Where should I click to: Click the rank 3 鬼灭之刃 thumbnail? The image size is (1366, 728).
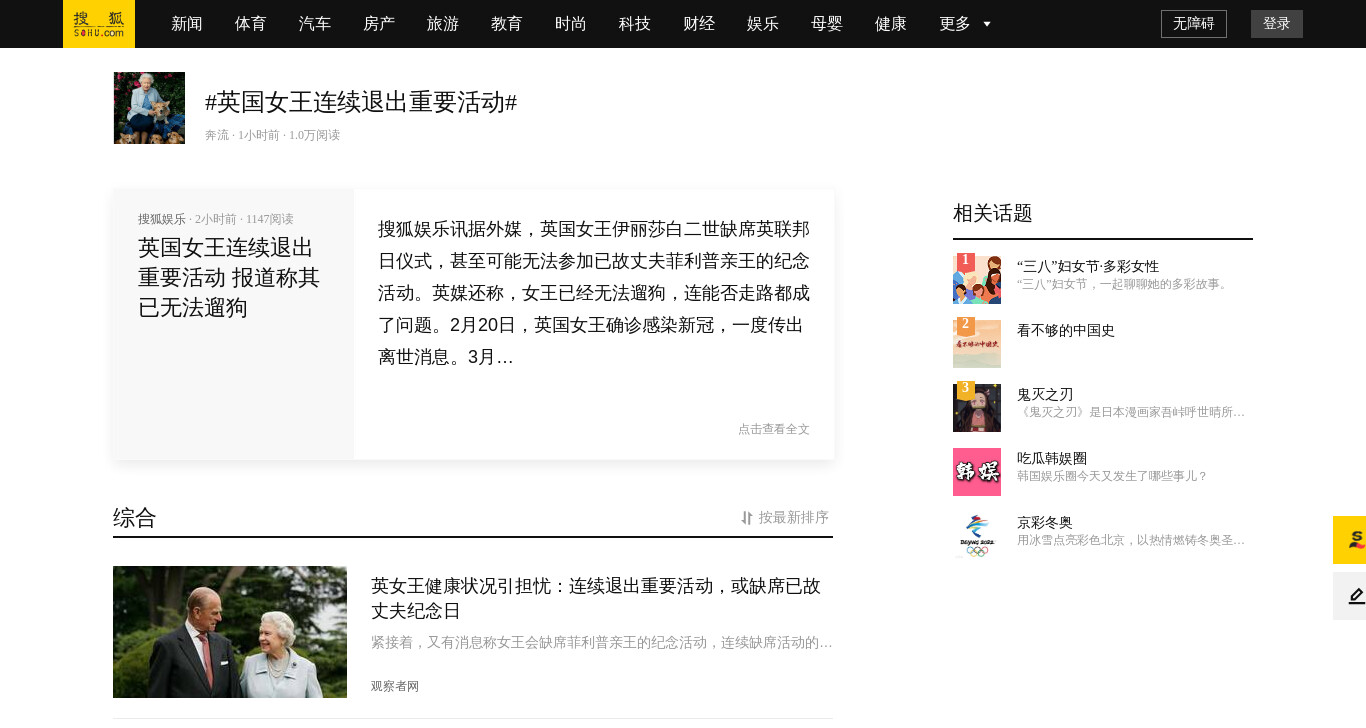977,408
